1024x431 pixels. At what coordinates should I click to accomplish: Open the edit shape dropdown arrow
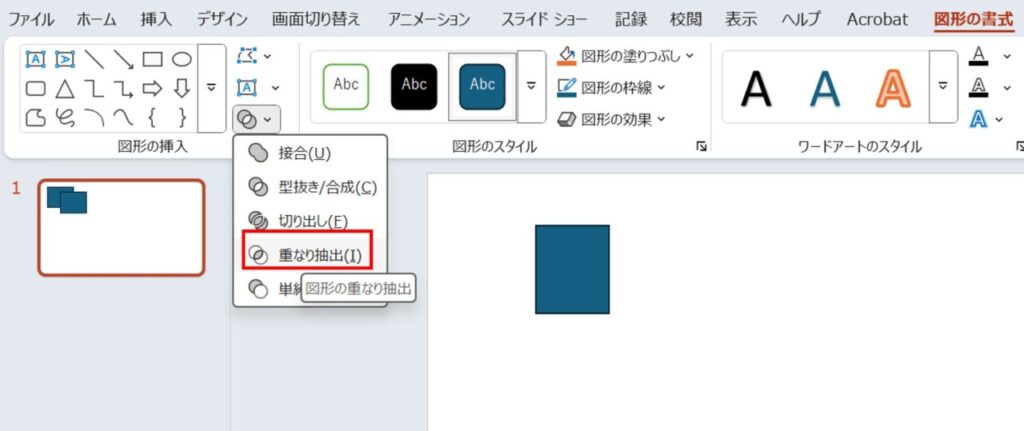coord(267,56)
